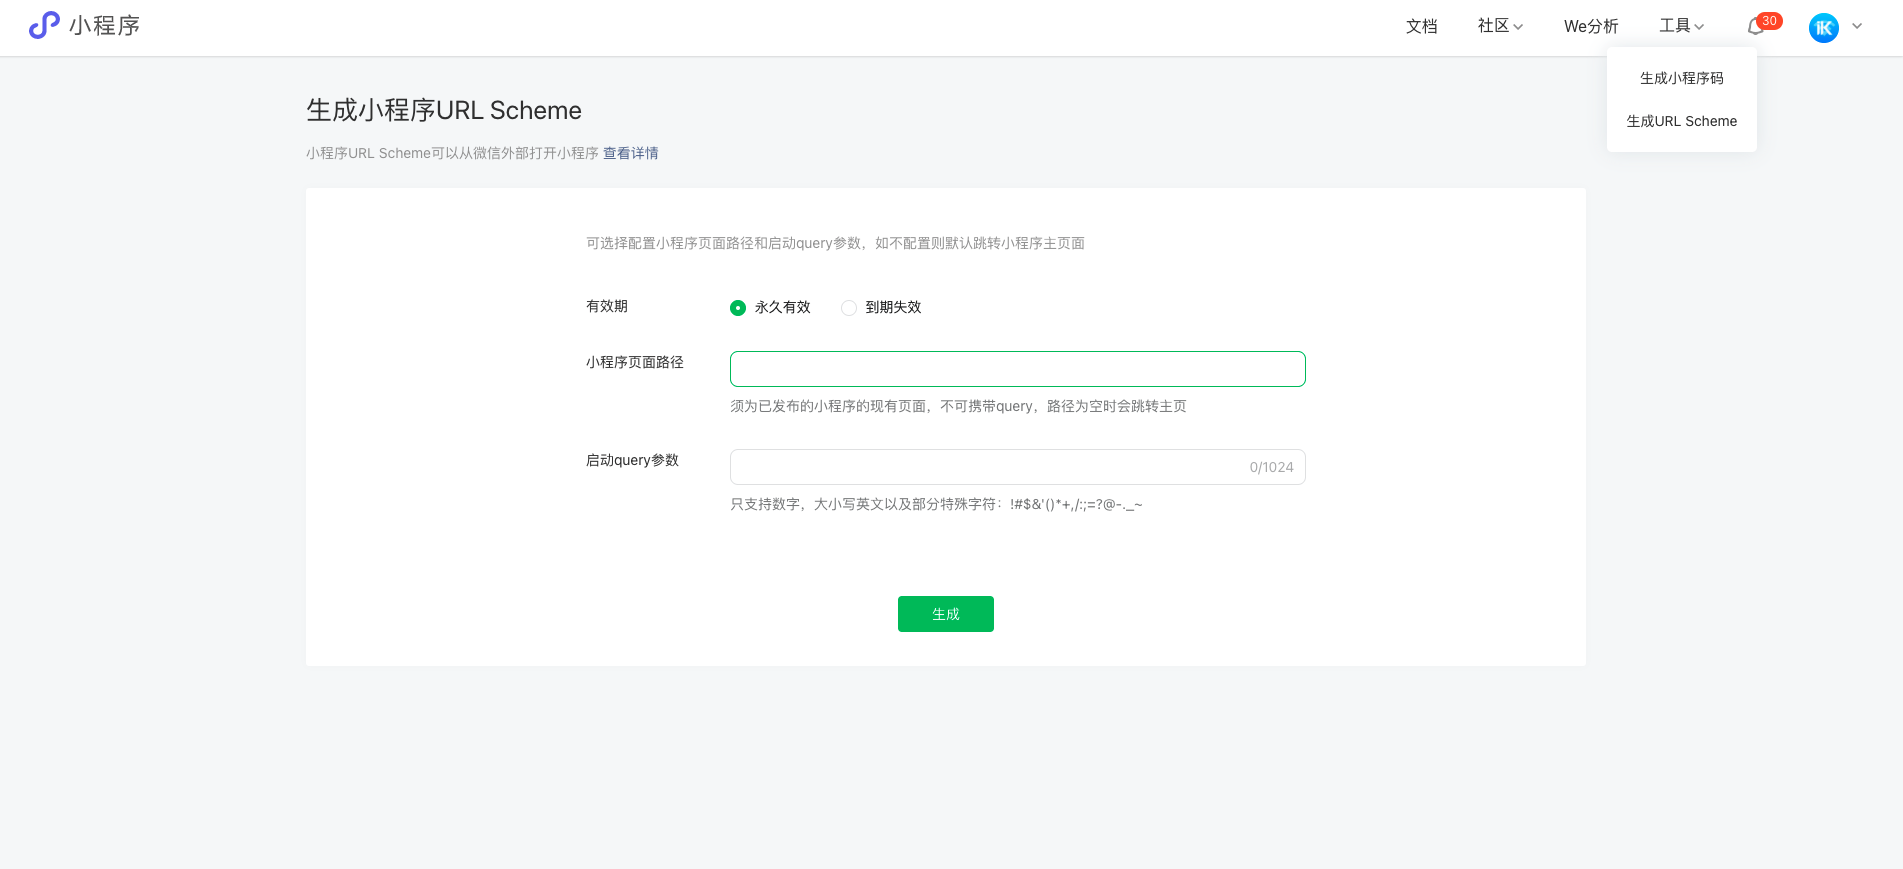The width and height of the screenshot is (1903, 869).
Task: Select 生成小程序码 from tools menu
Action: pyautogui.click(x=1681, y=78)
